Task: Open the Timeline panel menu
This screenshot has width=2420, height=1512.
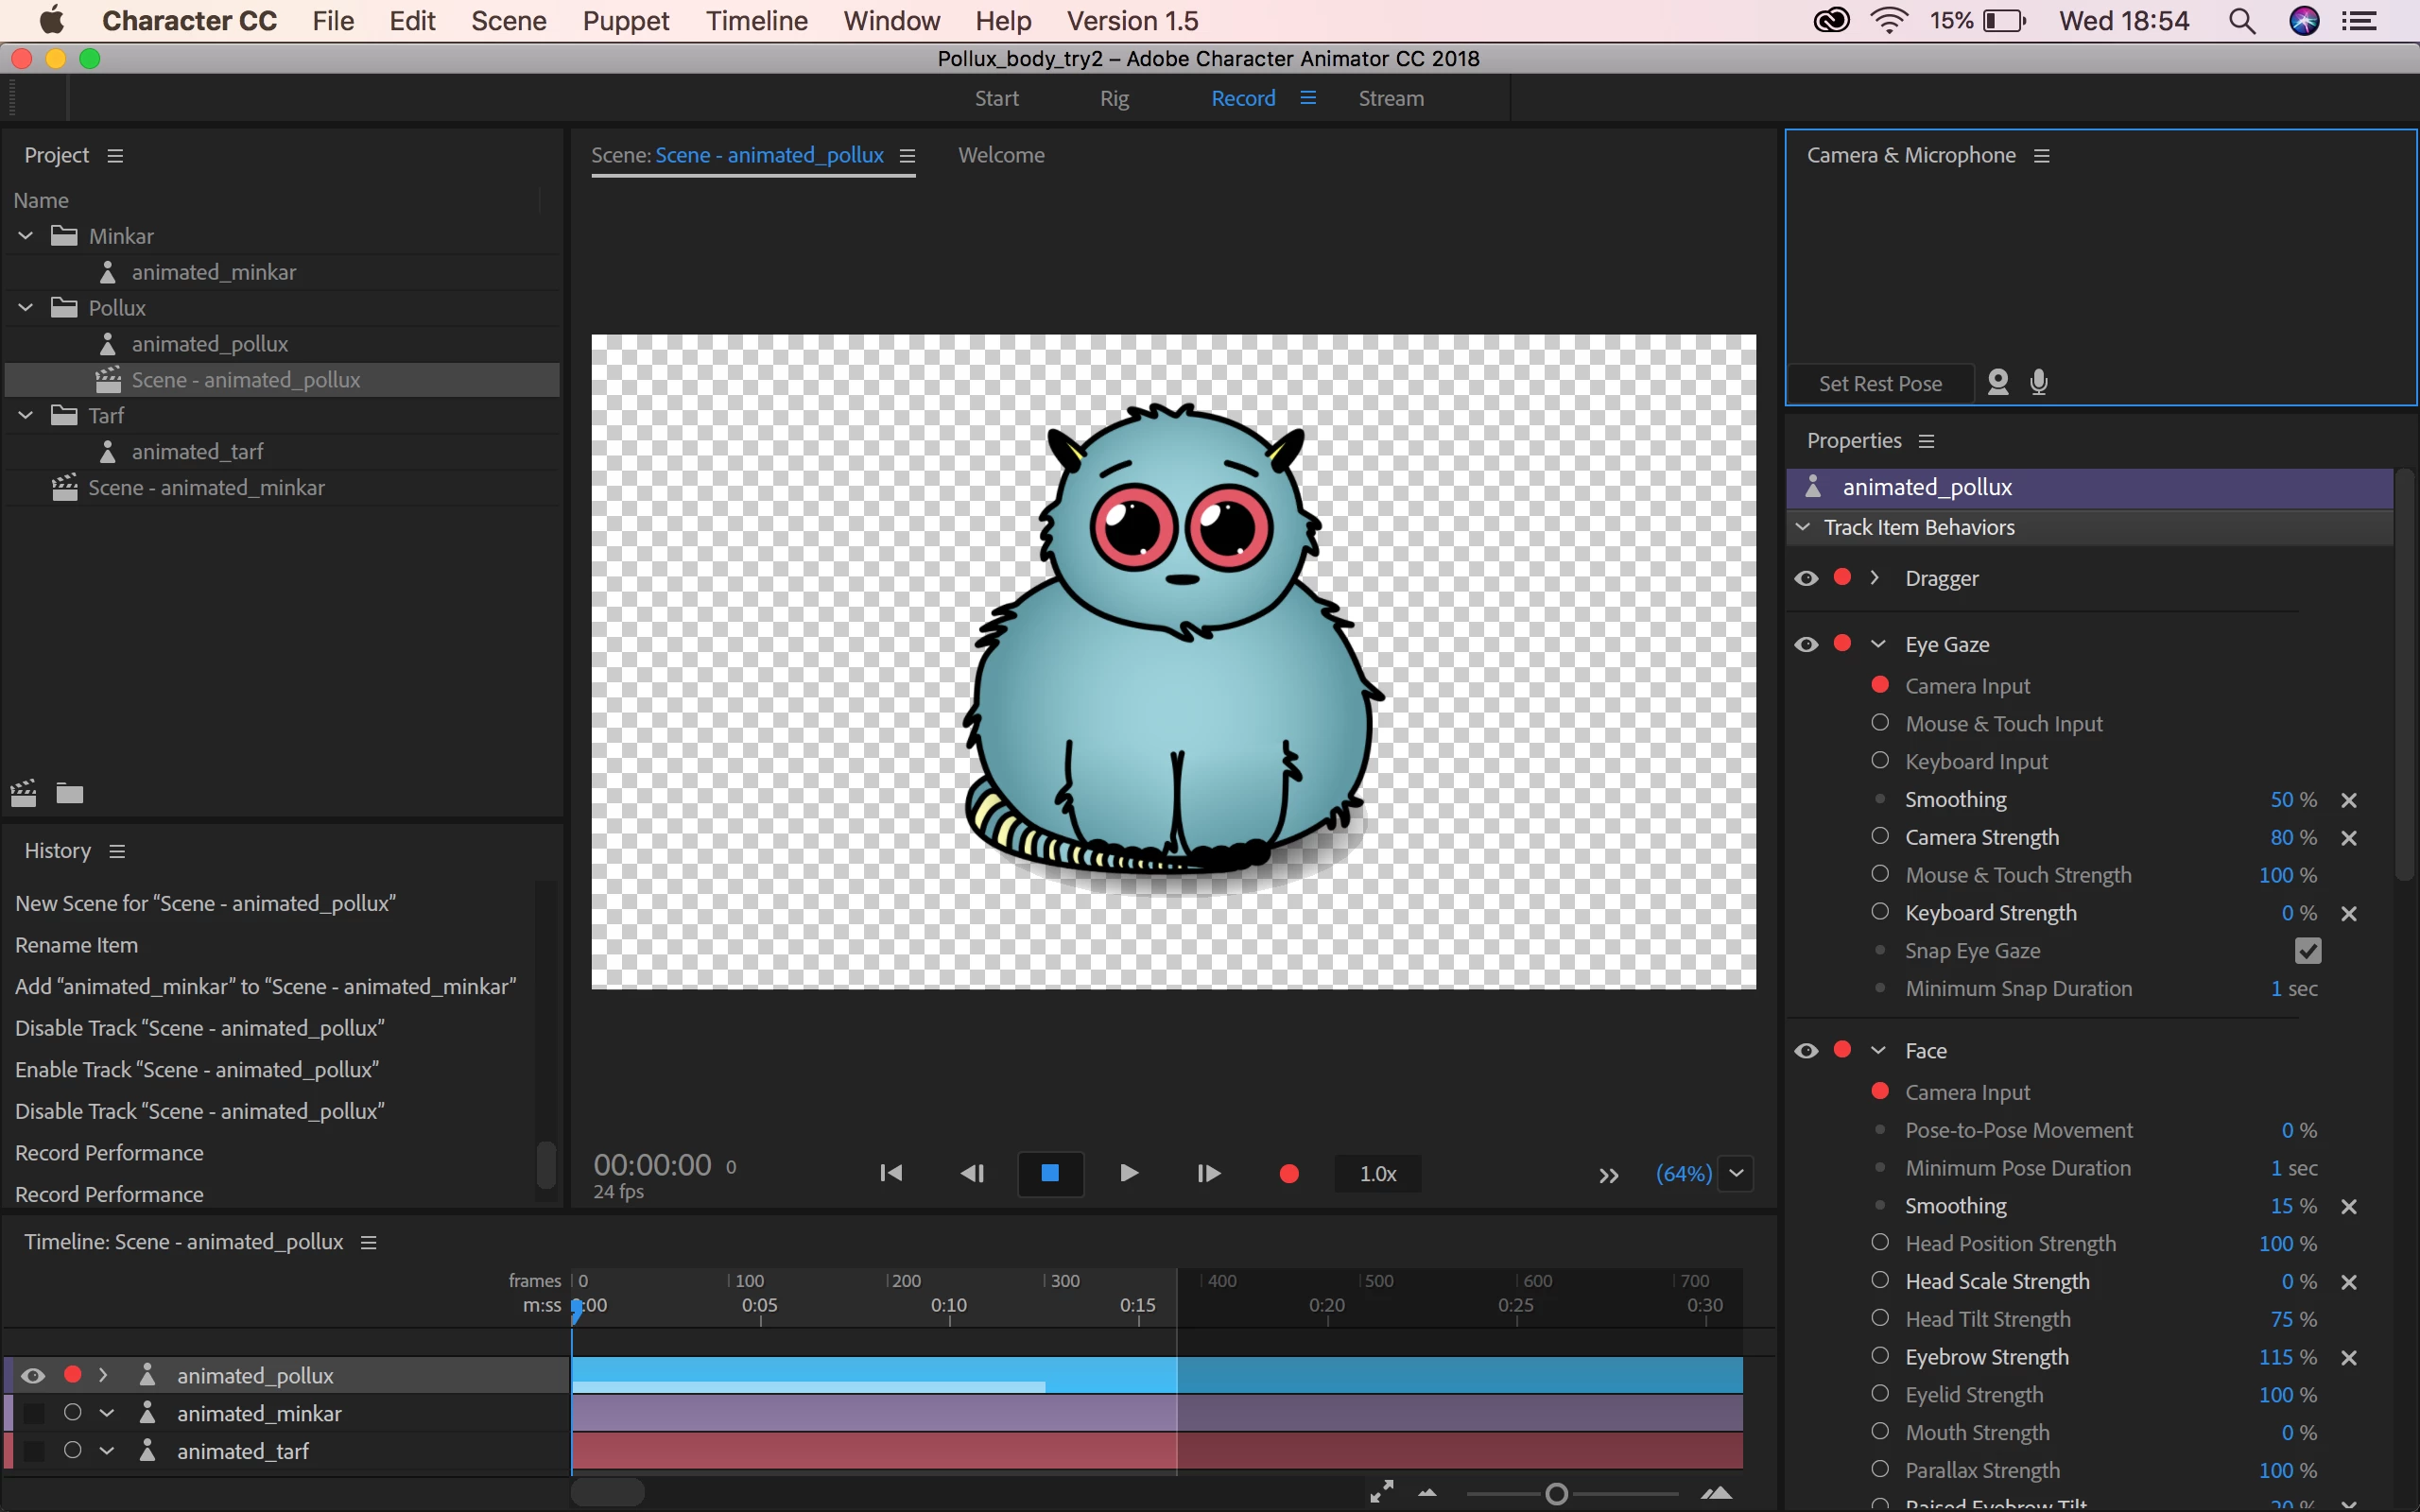Action: (x=368, y=1242)
